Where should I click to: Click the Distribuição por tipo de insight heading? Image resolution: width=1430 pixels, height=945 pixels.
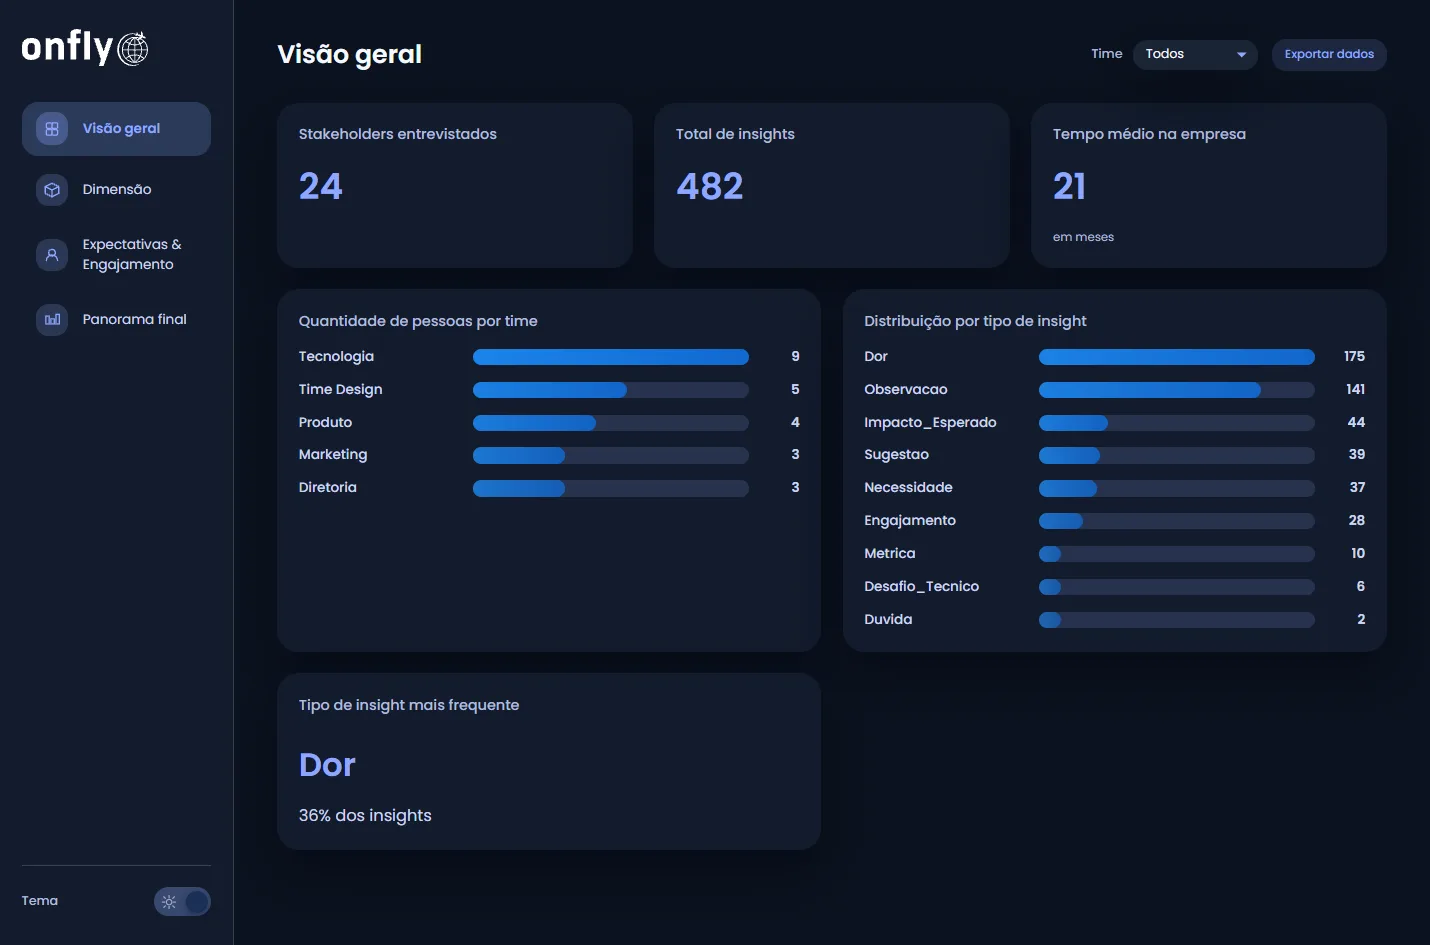975,322
